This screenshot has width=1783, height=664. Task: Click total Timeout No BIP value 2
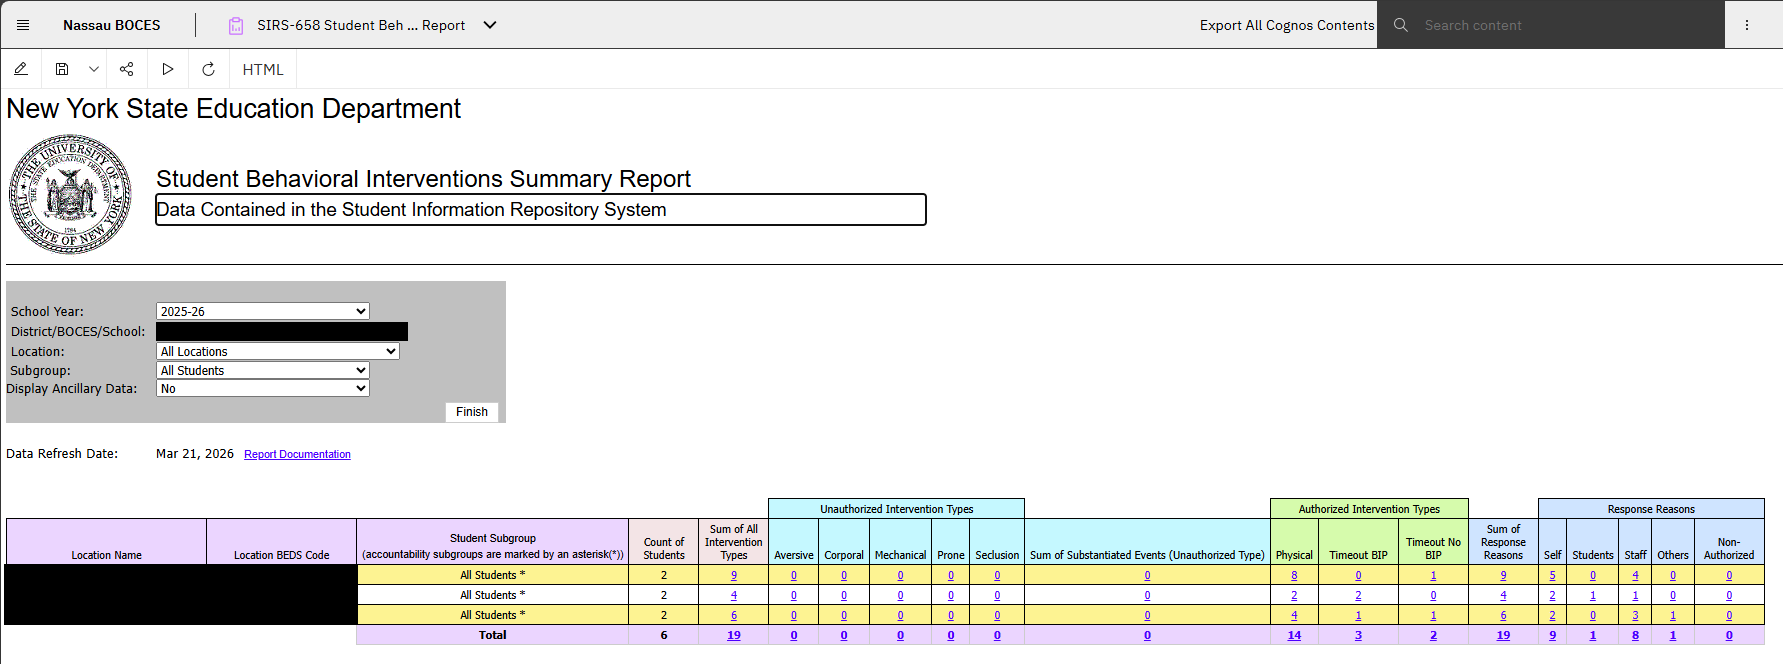click(x=1433, y=635)
